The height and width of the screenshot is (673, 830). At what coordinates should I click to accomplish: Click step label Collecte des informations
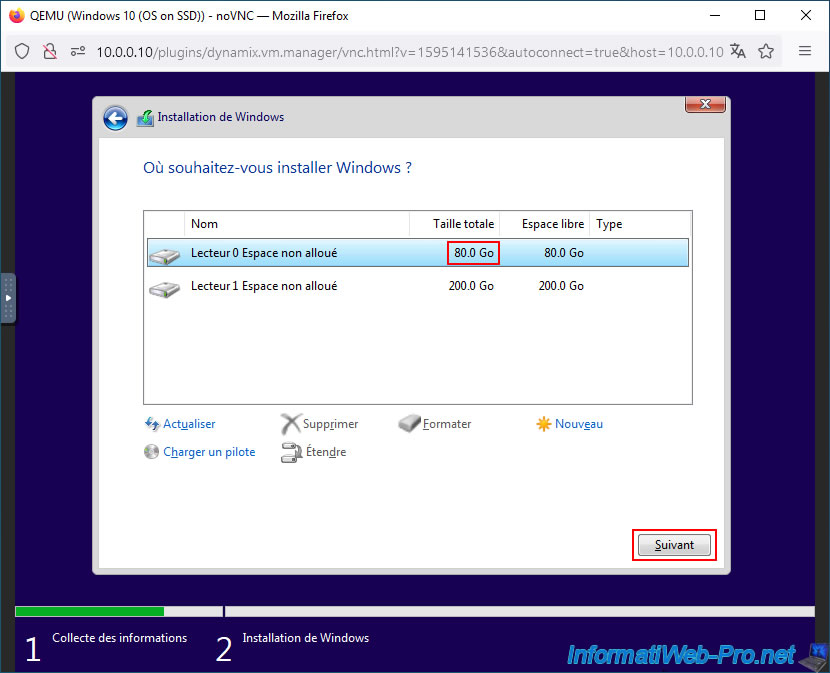coord(120,638)
